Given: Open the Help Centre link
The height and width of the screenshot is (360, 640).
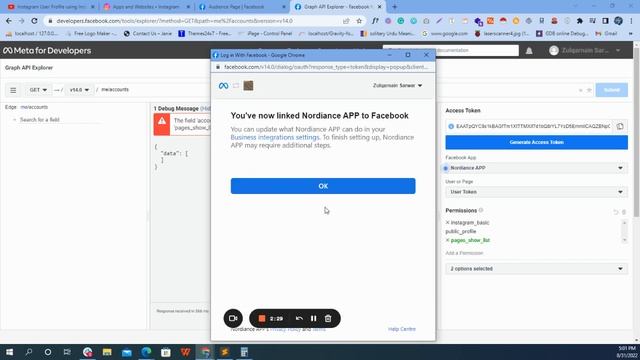Looking at the screenshot, I should click(402, 329).
